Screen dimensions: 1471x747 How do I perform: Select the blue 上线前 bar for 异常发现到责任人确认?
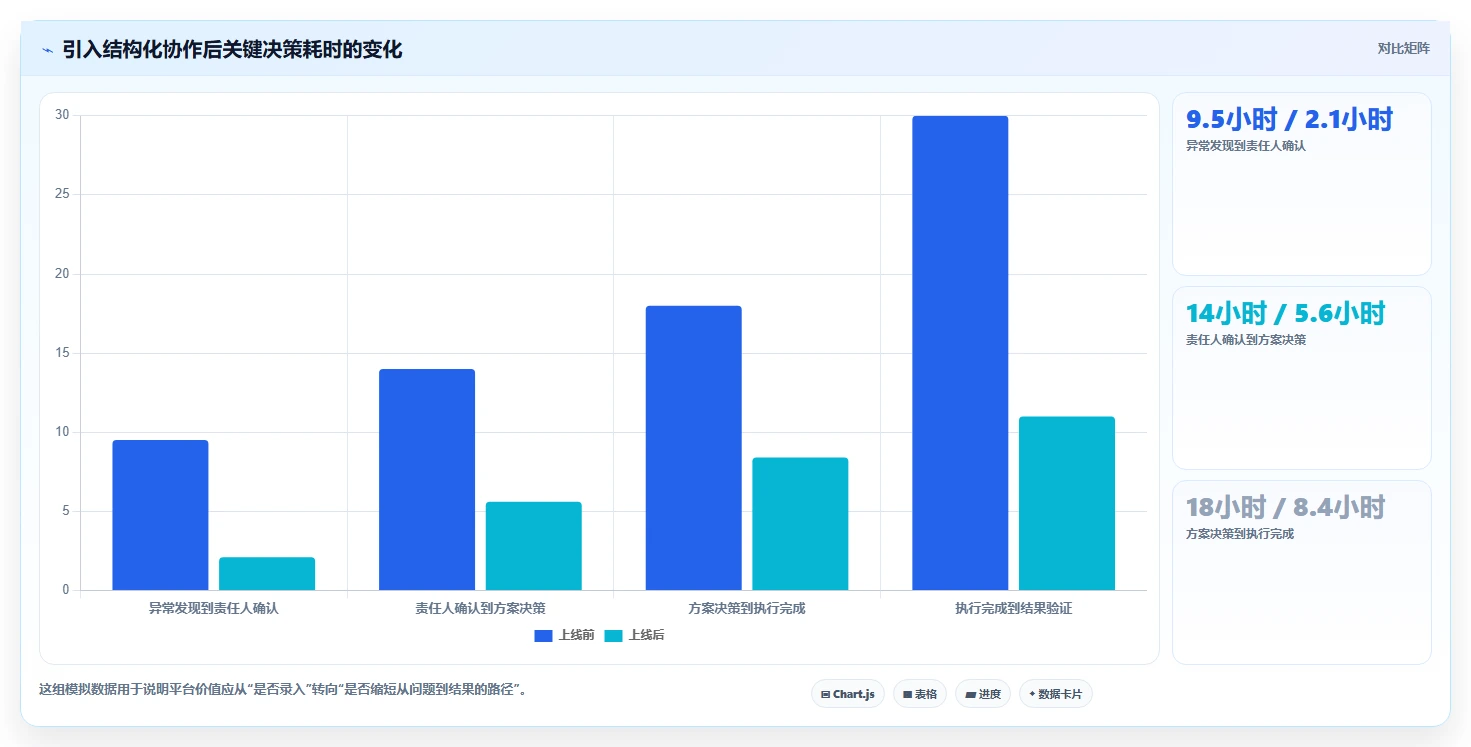[160, 515]
